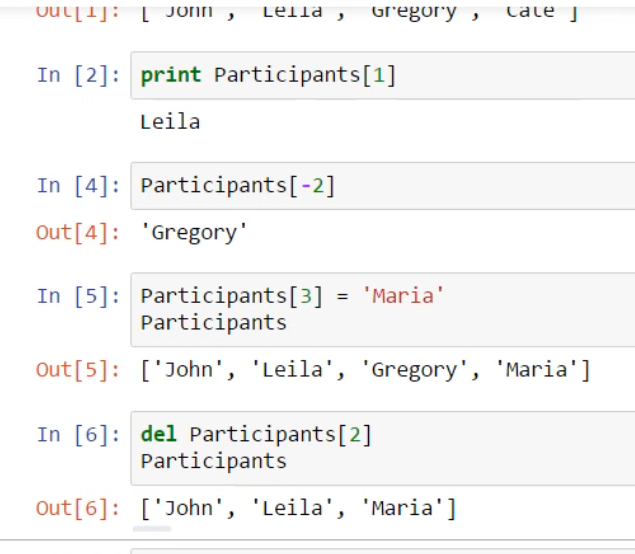Click the print keyword in cell 2
635x554 pixels.
pyautogui.click(x=171, y=75)
